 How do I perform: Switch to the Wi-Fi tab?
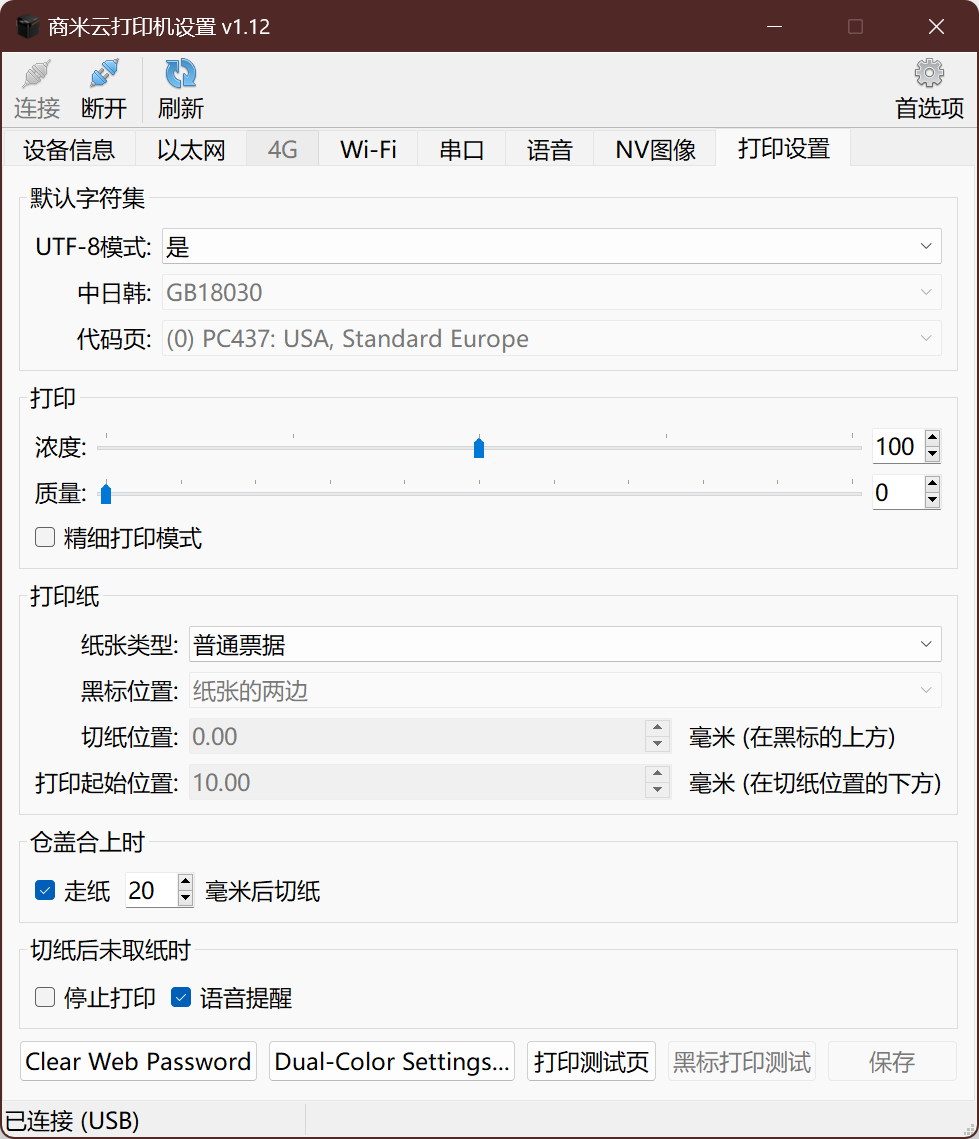tap(368, 150)
